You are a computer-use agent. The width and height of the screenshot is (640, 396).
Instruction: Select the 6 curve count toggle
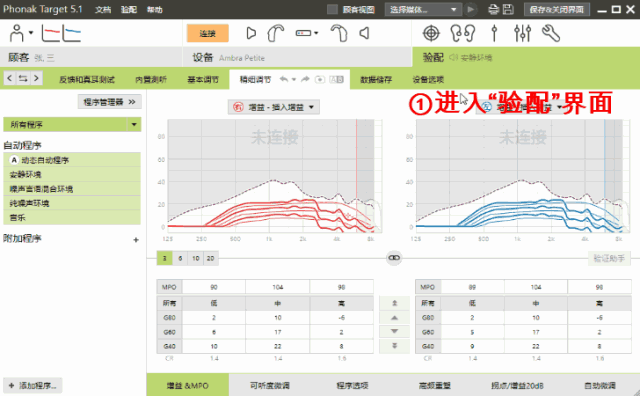[180, 258]
